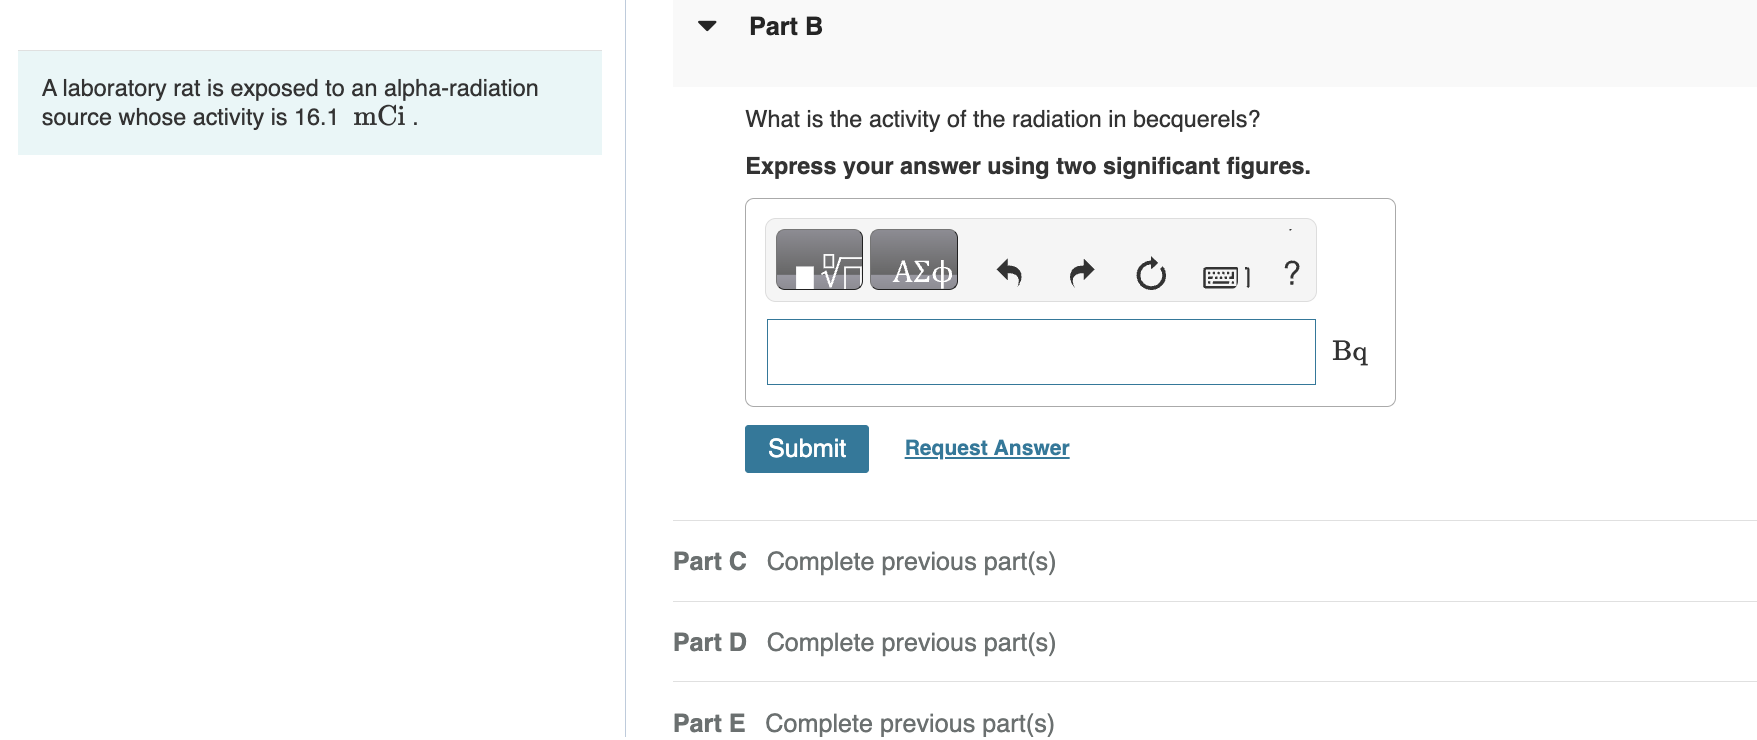Click the Bq unit label
1757x740 pixels.
coord(1350,351)
